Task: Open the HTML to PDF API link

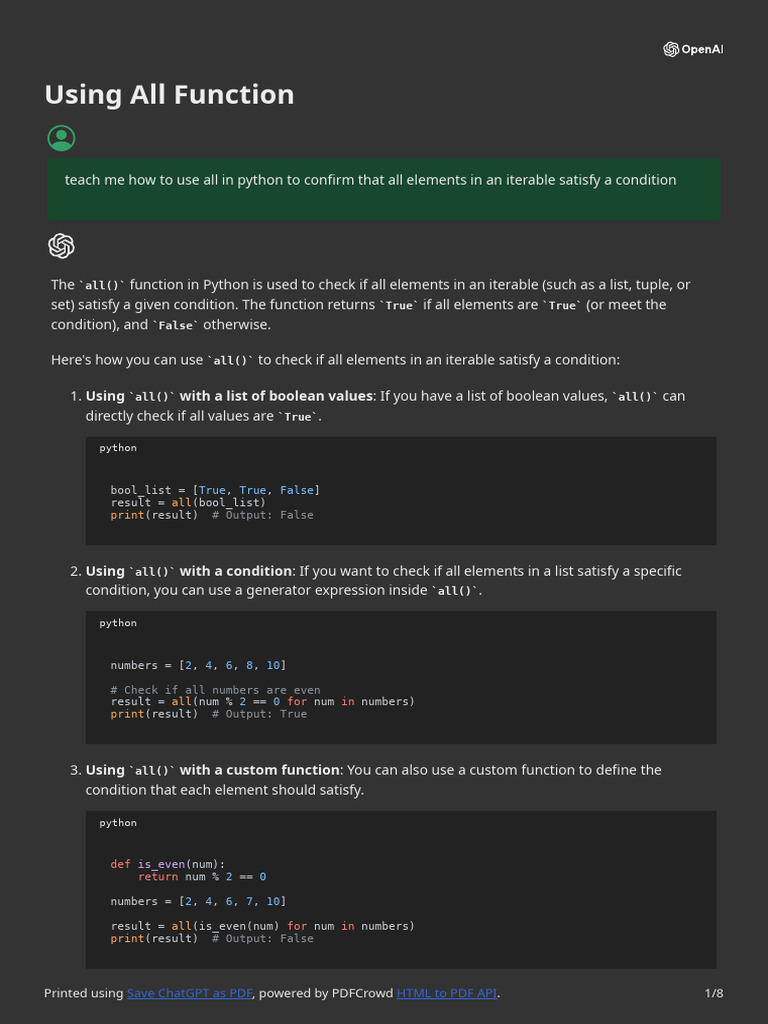Action: (x=446, y=993)
